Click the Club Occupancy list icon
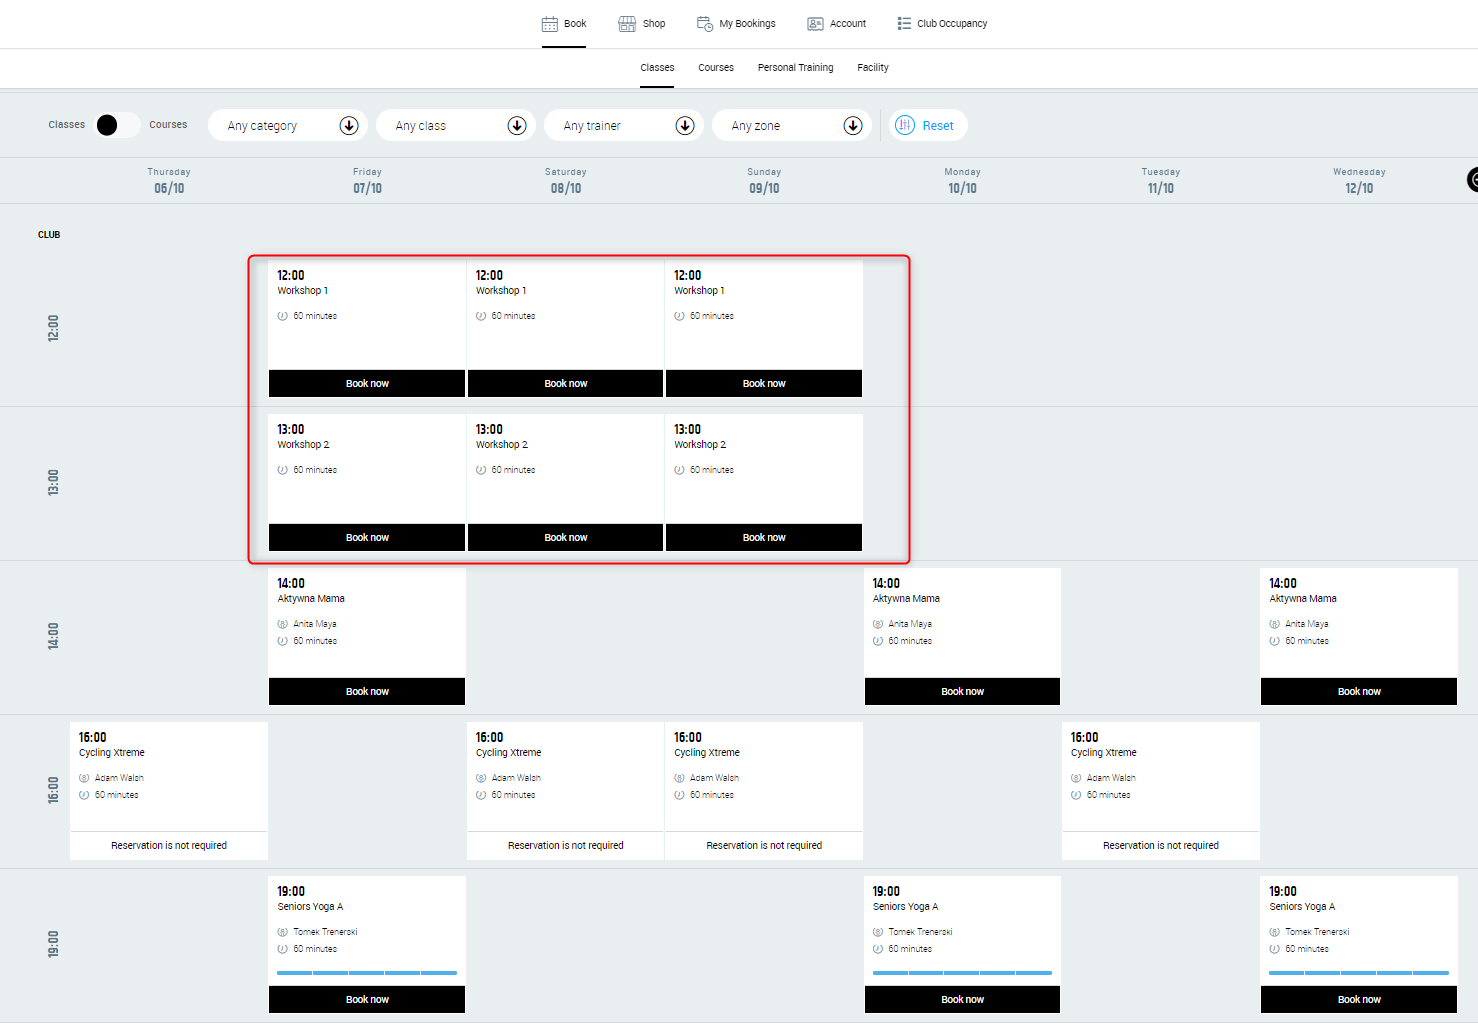Image resolution: width=1478 pixels, height=1023 pixels. pyautogui.click(x=904, y=24)
